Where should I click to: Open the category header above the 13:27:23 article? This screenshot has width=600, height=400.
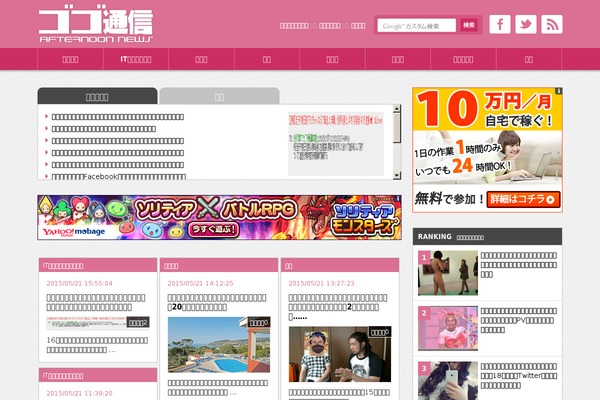[340, 265]
